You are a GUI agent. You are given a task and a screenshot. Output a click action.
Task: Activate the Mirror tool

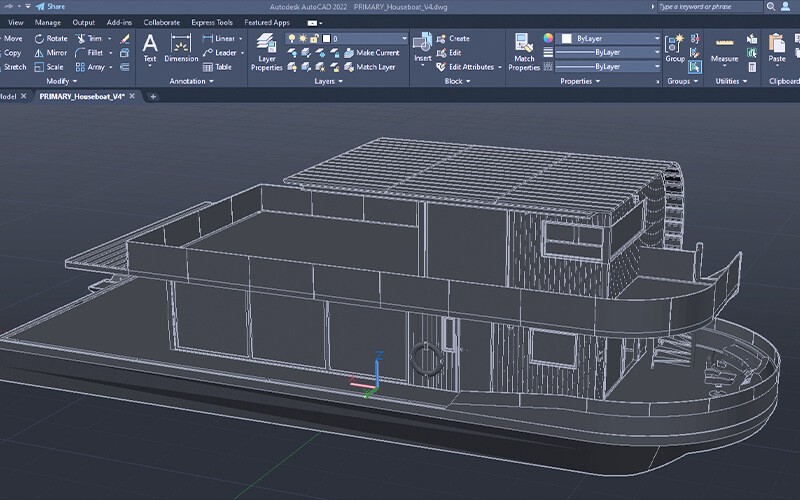[50, 53]
